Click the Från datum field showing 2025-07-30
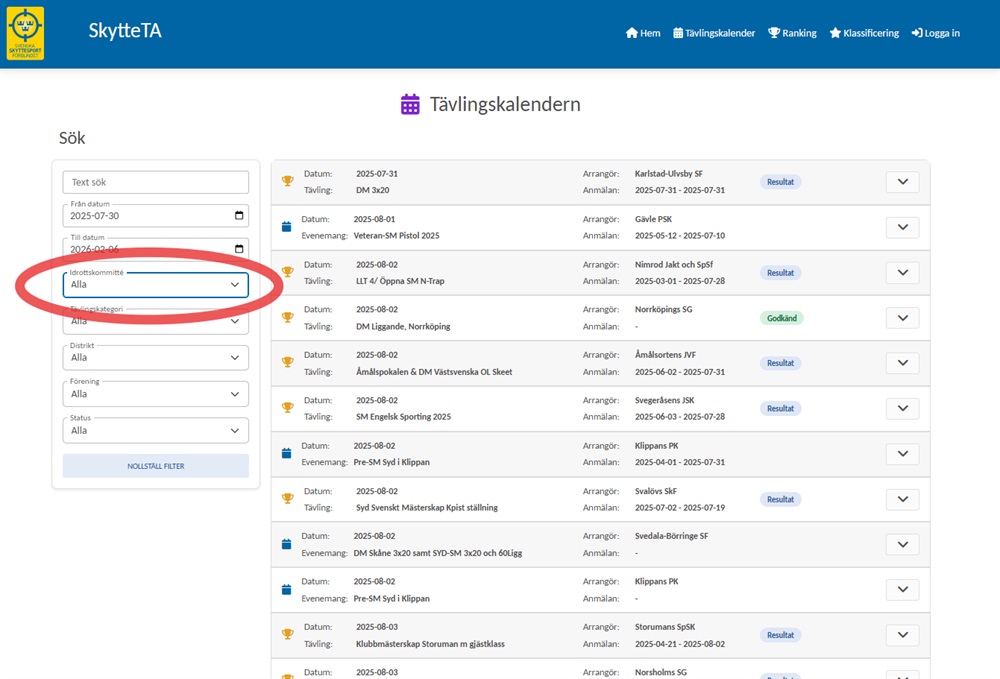Viewport: 1000px width, 679px height. [156, 215]
